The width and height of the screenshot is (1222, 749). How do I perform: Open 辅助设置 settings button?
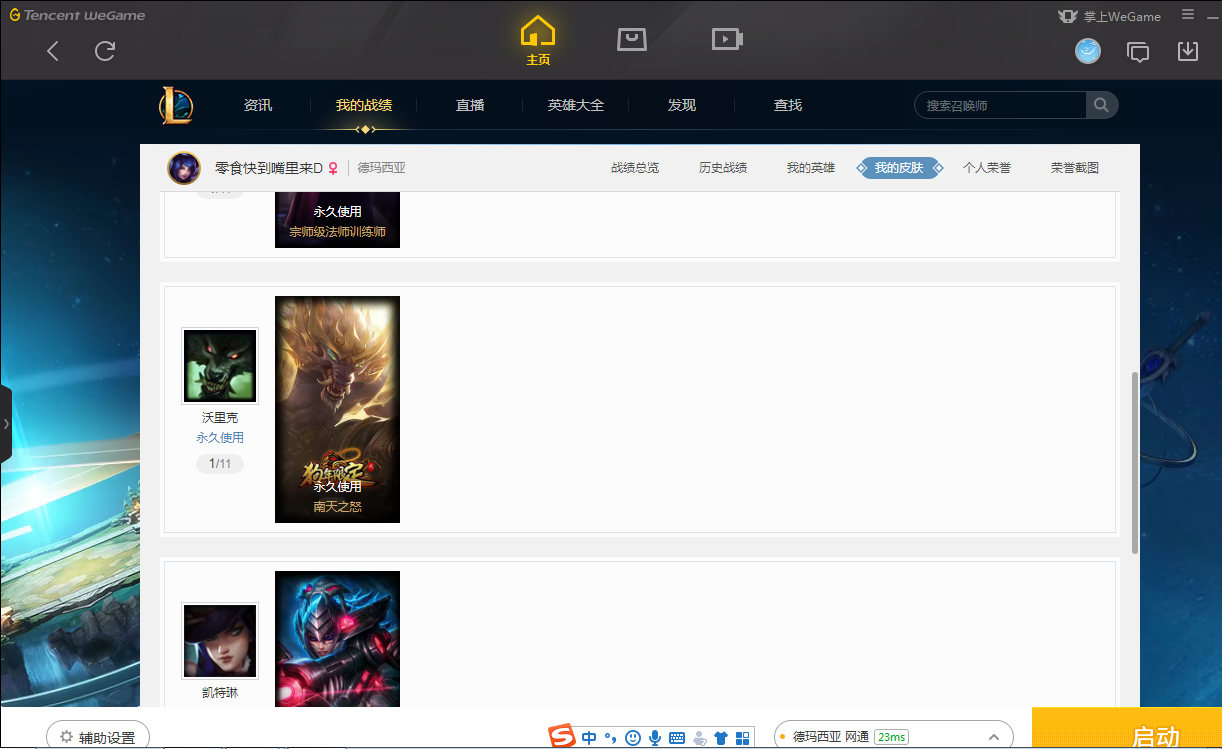click(x=98, y=737)
